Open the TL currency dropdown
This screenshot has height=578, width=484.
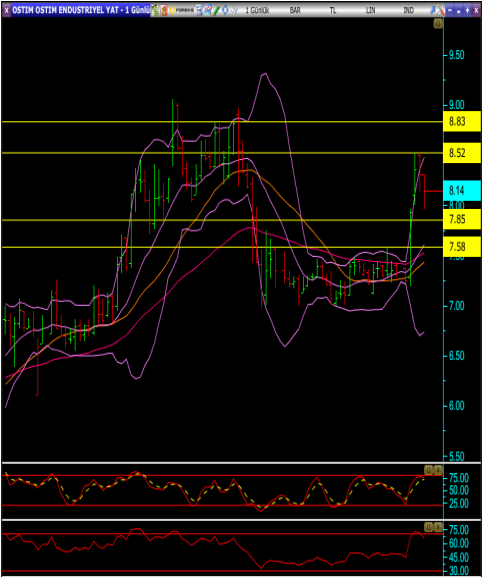(333, 10)
